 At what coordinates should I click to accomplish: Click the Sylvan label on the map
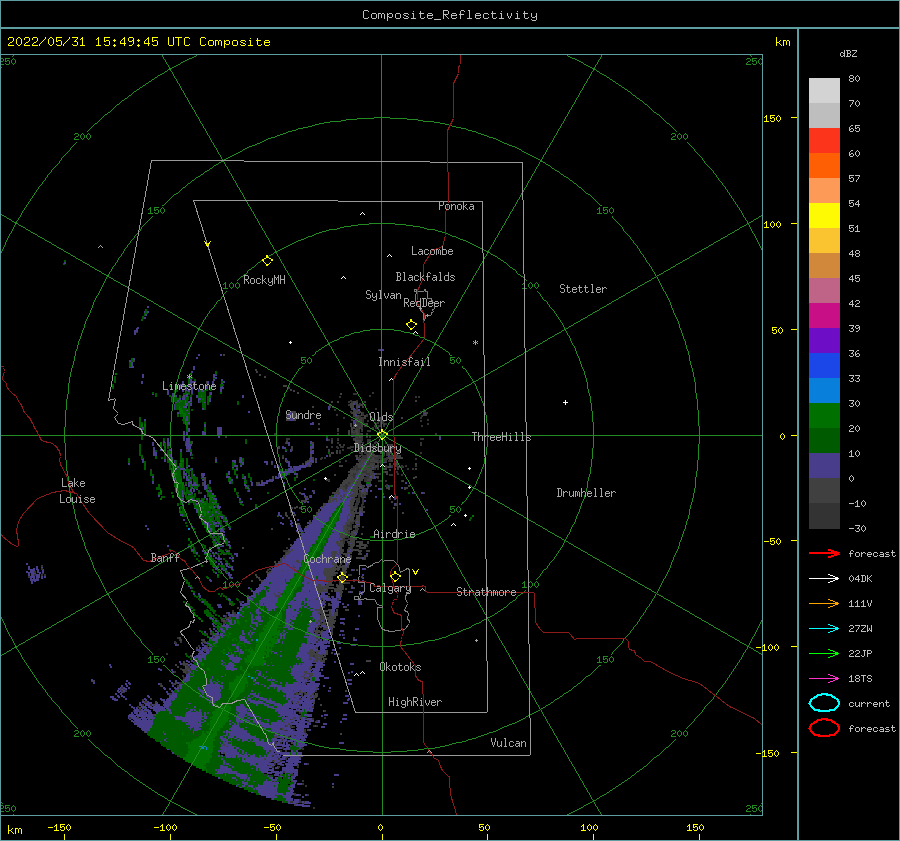tap(383, 295)
